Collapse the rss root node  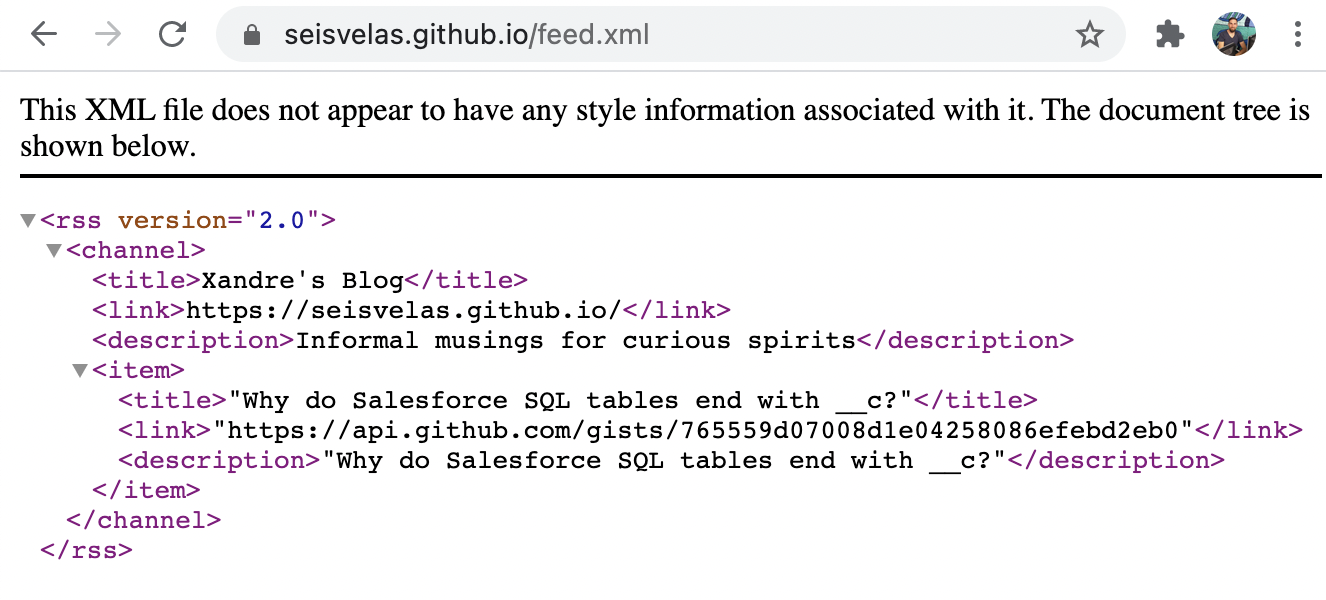[x=28, y=220]
